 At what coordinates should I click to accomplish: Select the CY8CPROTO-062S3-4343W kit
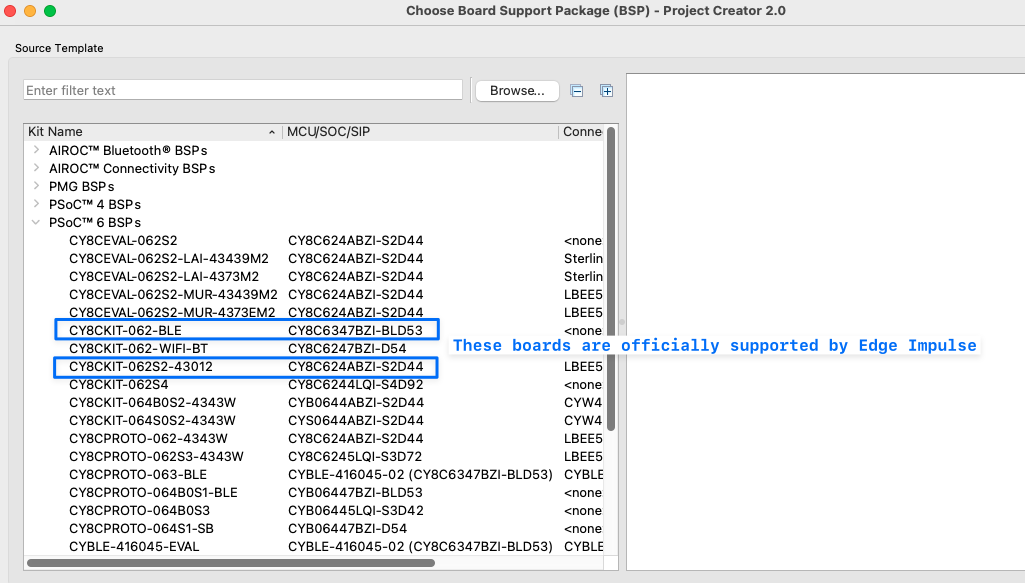pyautogui.click(x=156, y=456)
